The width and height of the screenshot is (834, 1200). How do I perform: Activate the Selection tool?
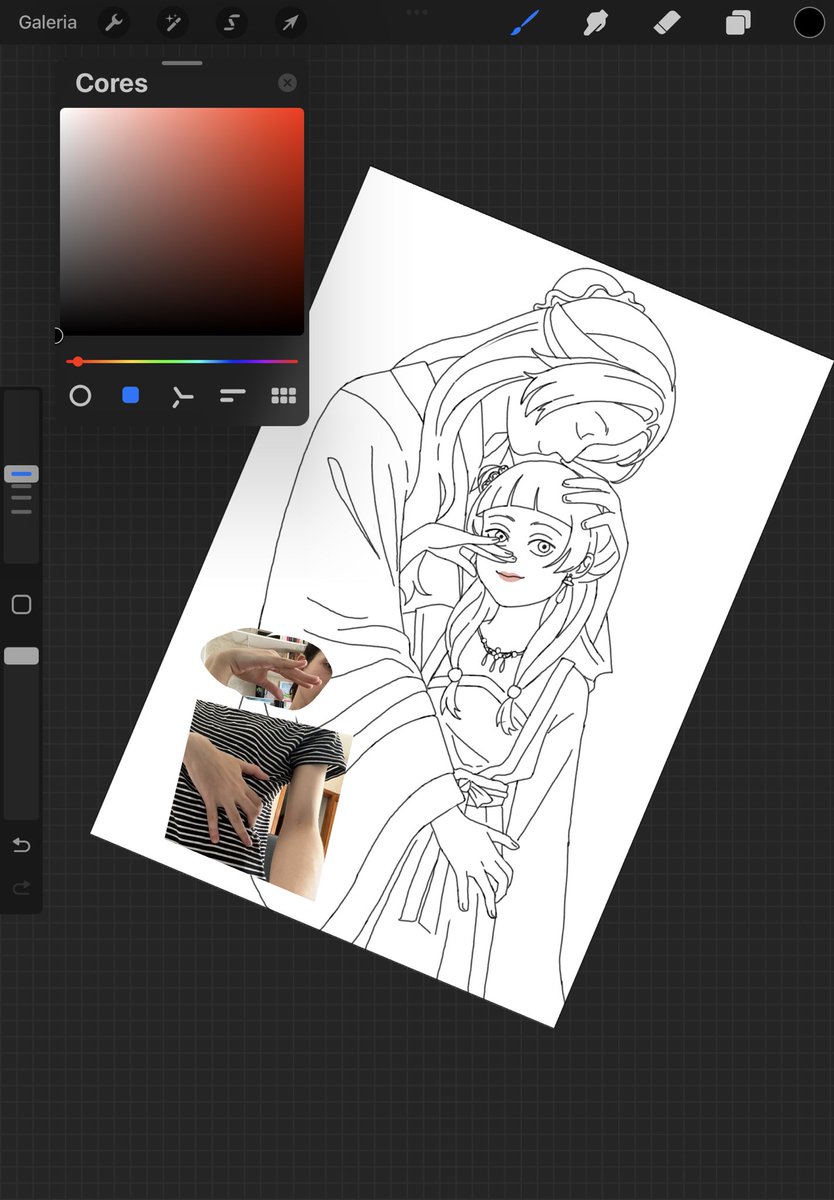pos(232,22)
